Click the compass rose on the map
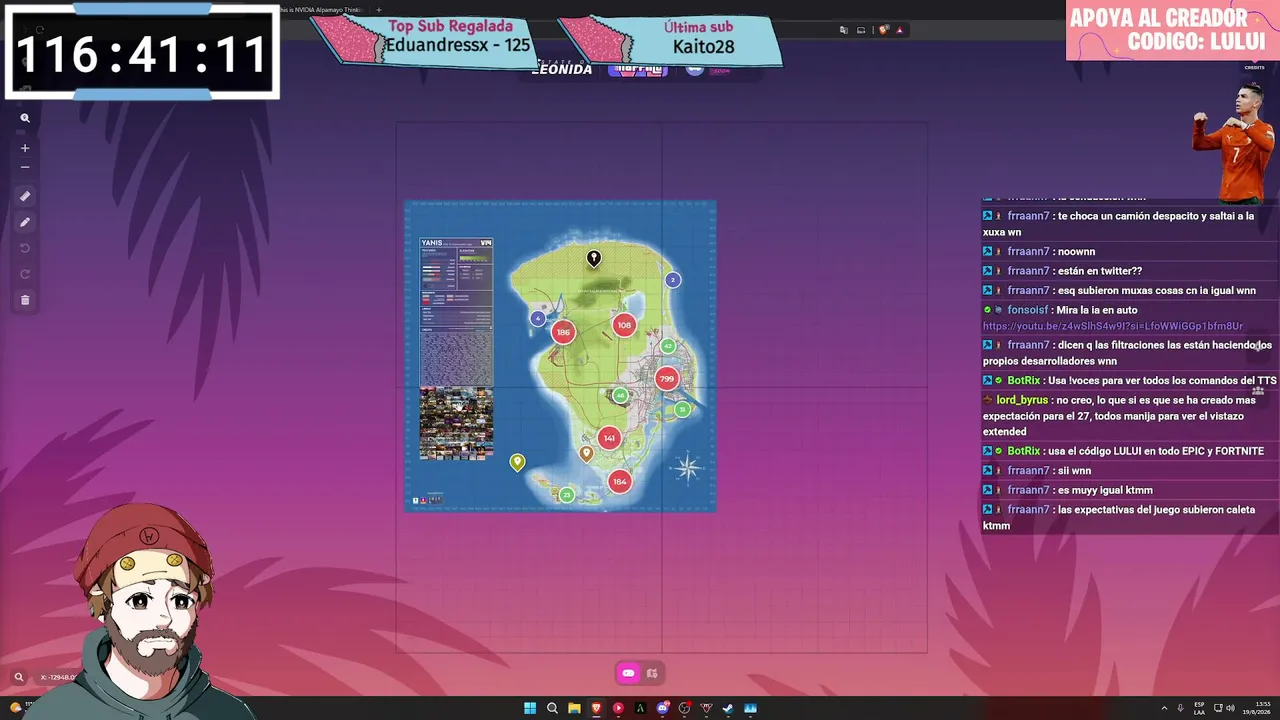This screenshot has width=1280, height=720. tap(687, 467)
